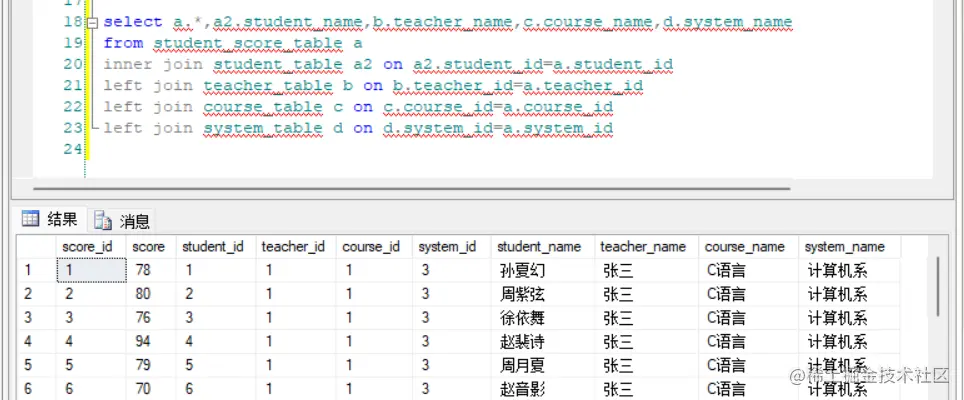
Task: Click the 张三 cell in 赵裴诗's row
Action: [x=646, y=342]
